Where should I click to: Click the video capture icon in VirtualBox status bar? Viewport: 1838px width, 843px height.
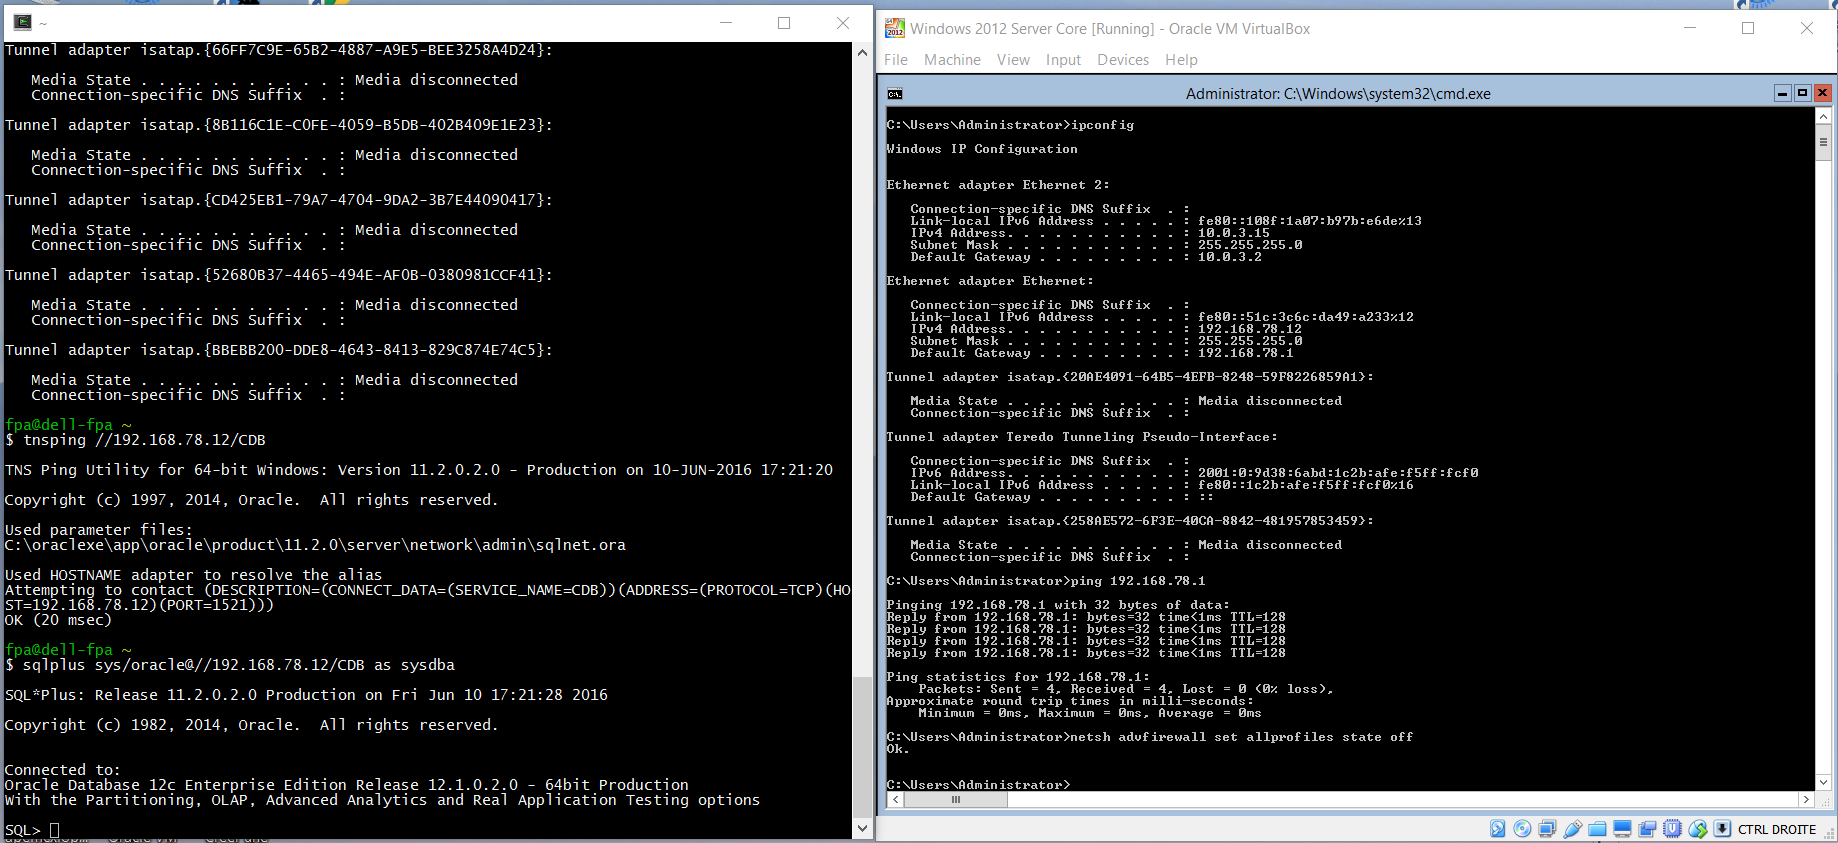pos(1647,829)
